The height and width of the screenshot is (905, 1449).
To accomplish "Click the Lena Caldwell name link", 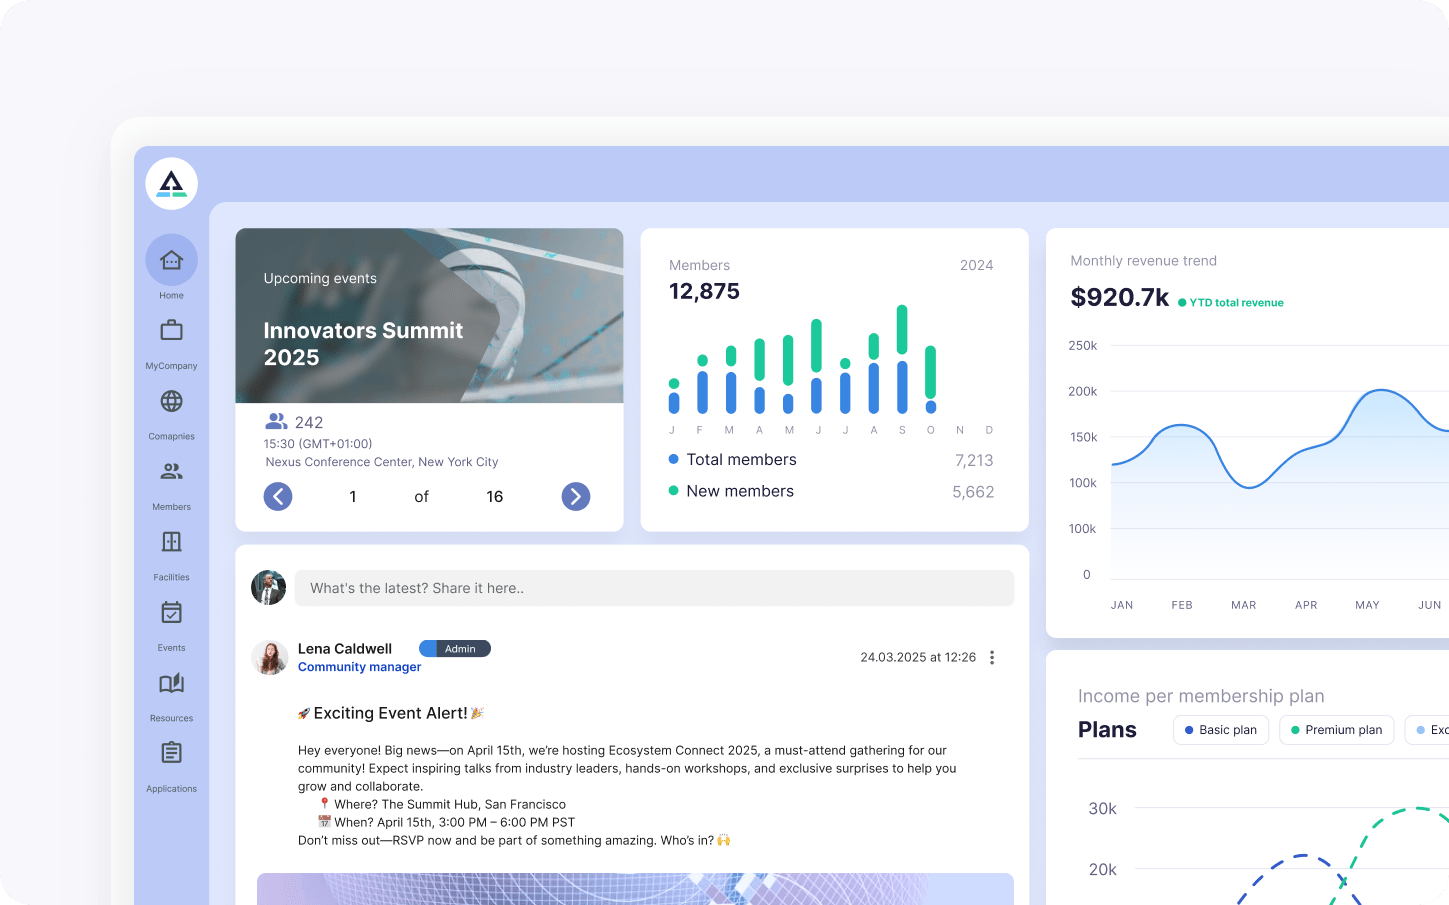I will click(x=345, y=649).
